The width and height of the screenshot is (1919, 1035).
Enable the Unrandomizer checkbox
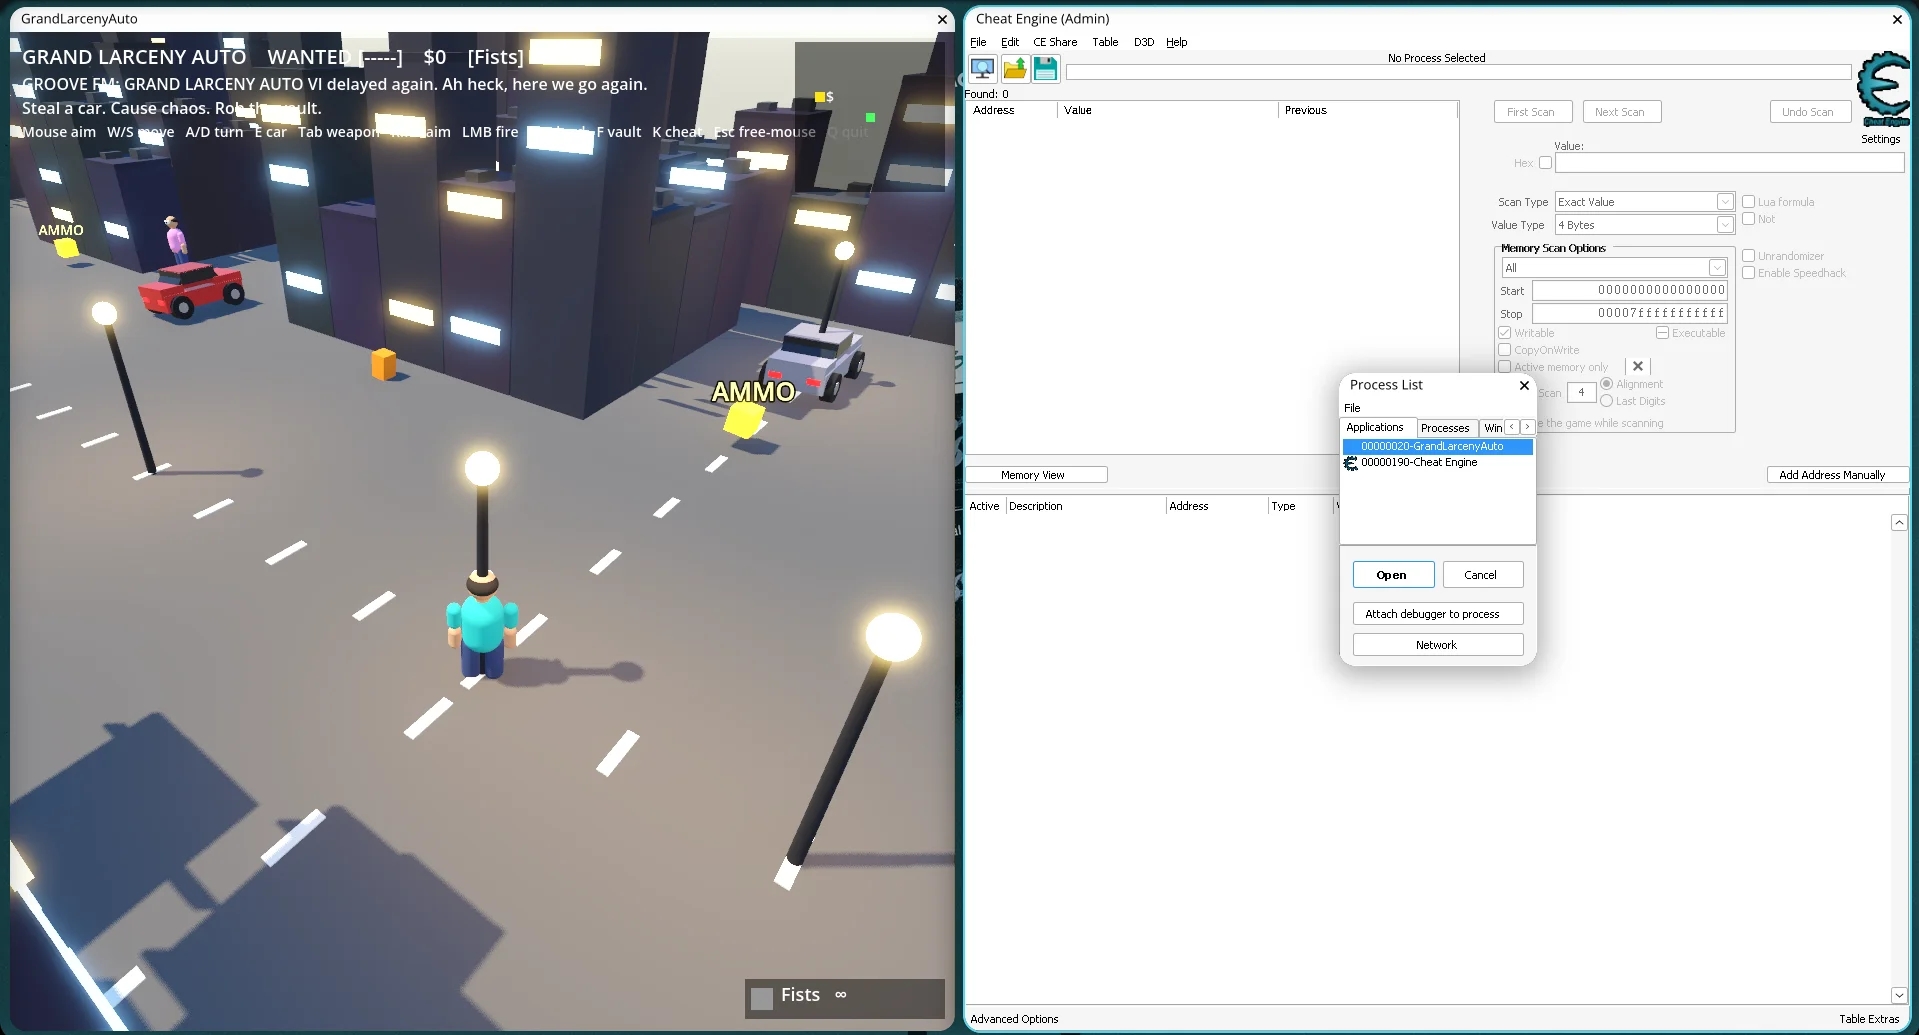(1749, 256)
